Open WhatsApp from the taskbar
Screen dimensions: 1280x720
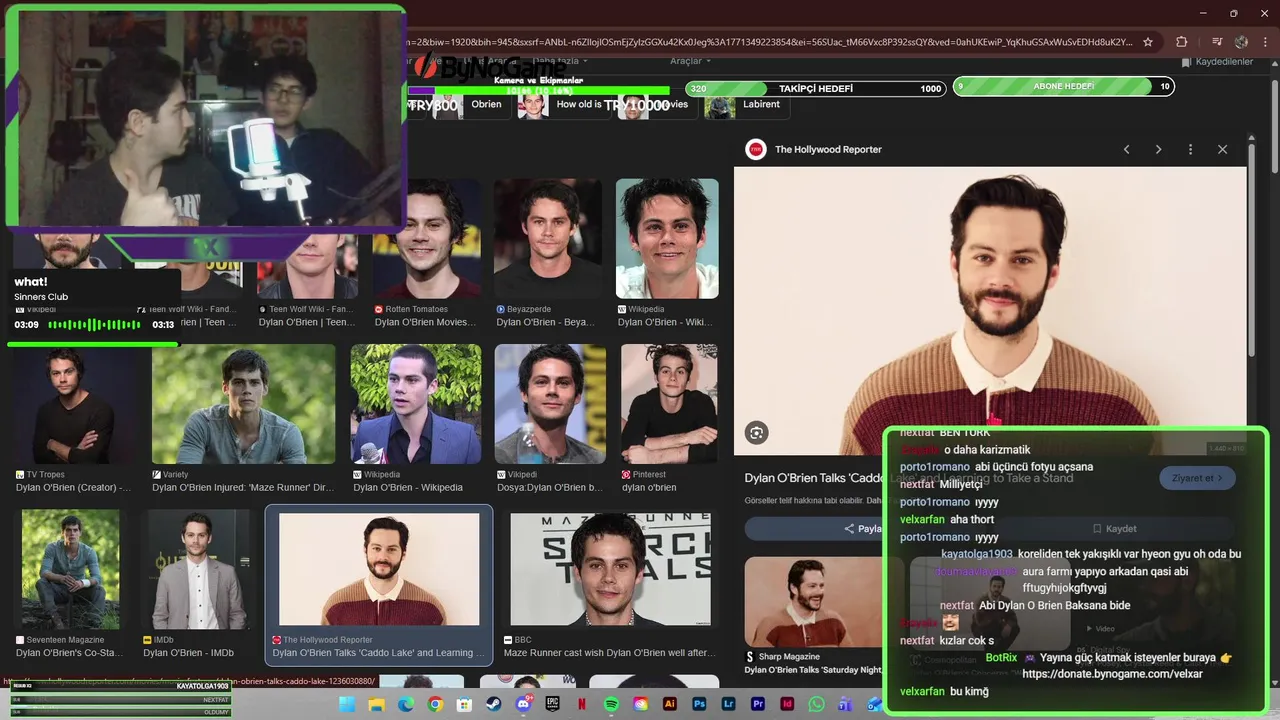(817, 704)
